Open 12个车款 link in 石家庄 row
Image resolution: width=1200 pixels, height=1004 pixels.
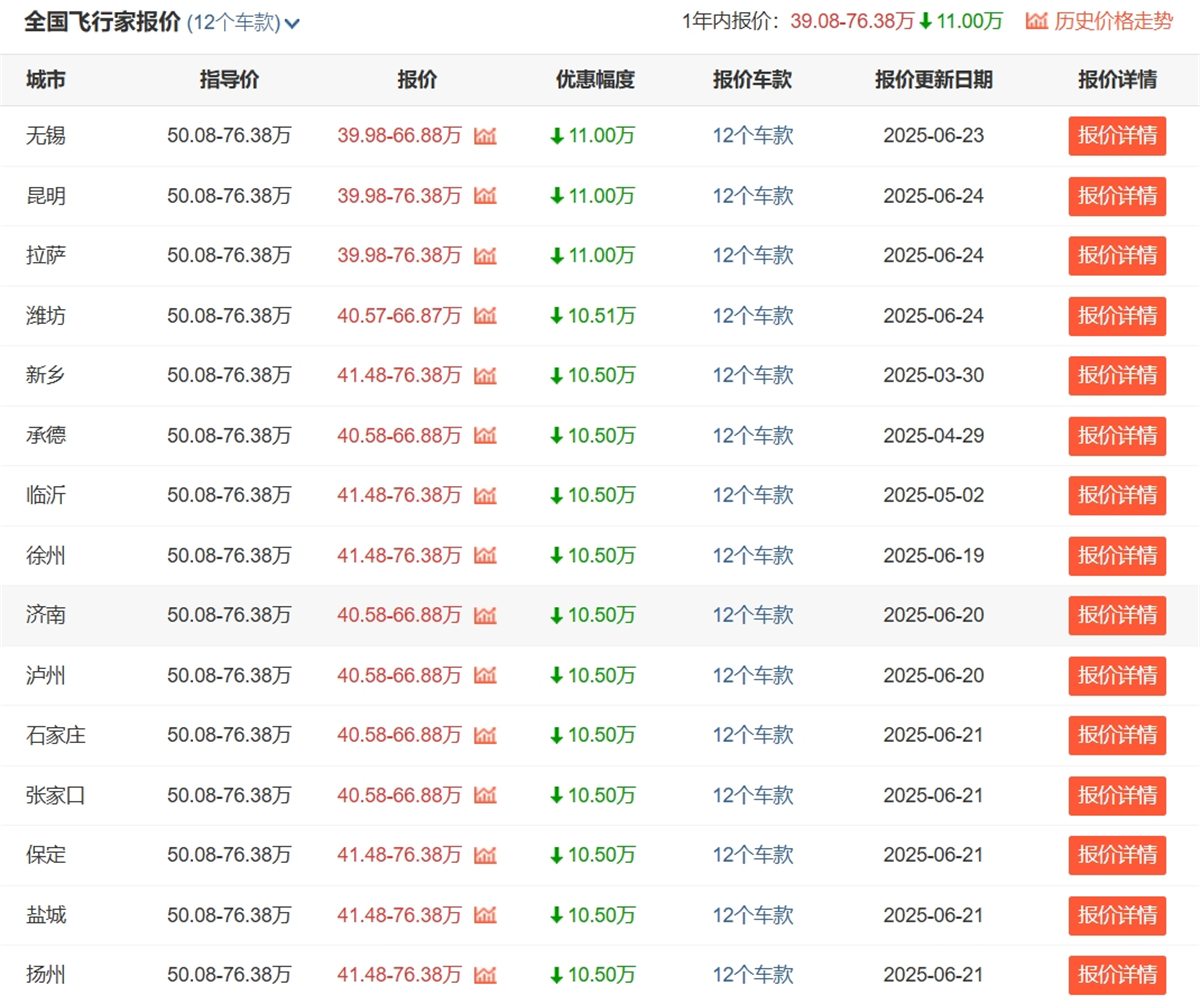[753, 736]
